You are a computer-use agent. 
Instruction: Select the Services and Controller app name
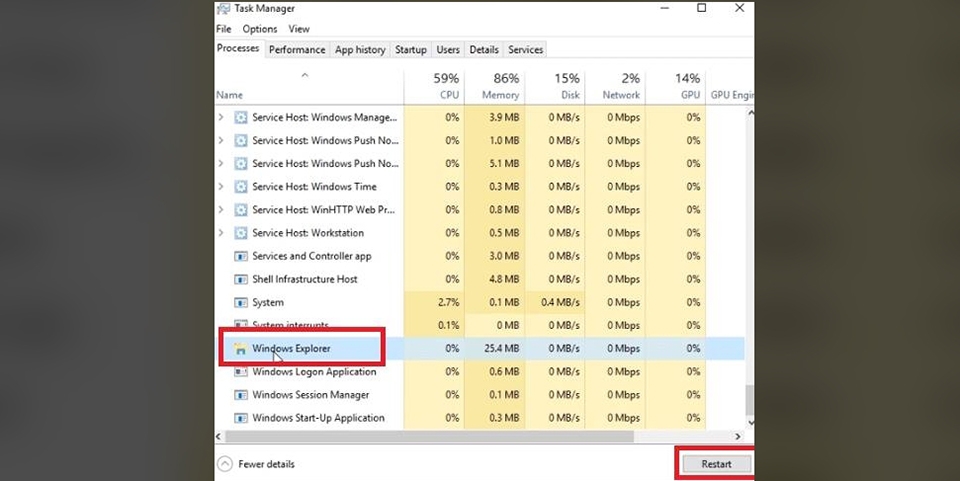point(312,256)
